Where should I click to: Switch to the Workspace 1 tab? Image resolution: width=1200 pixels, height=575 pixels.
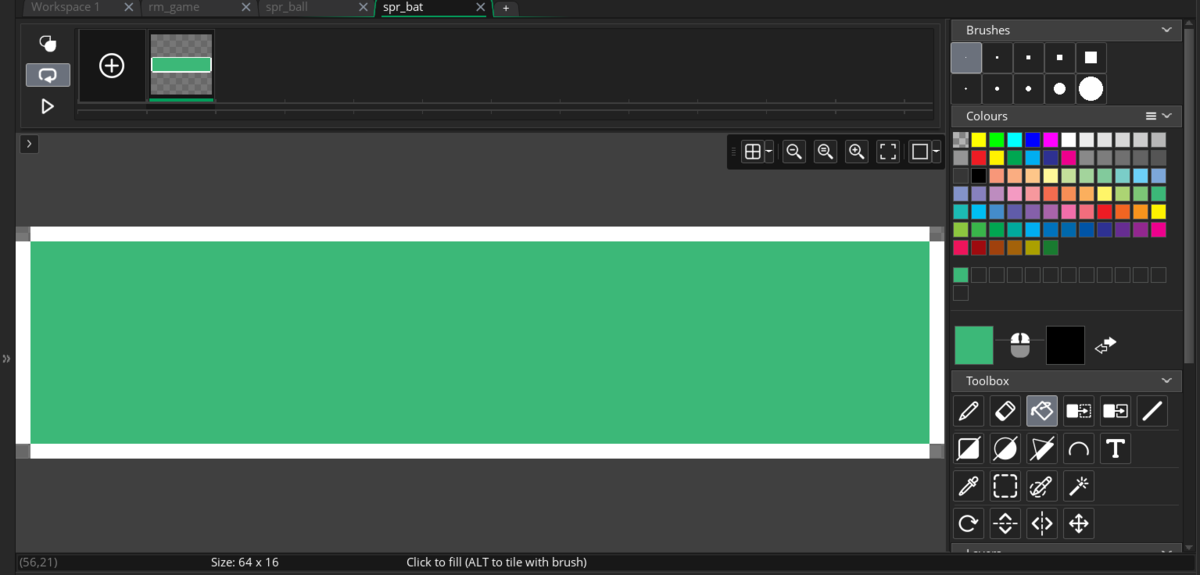point(66,7)
